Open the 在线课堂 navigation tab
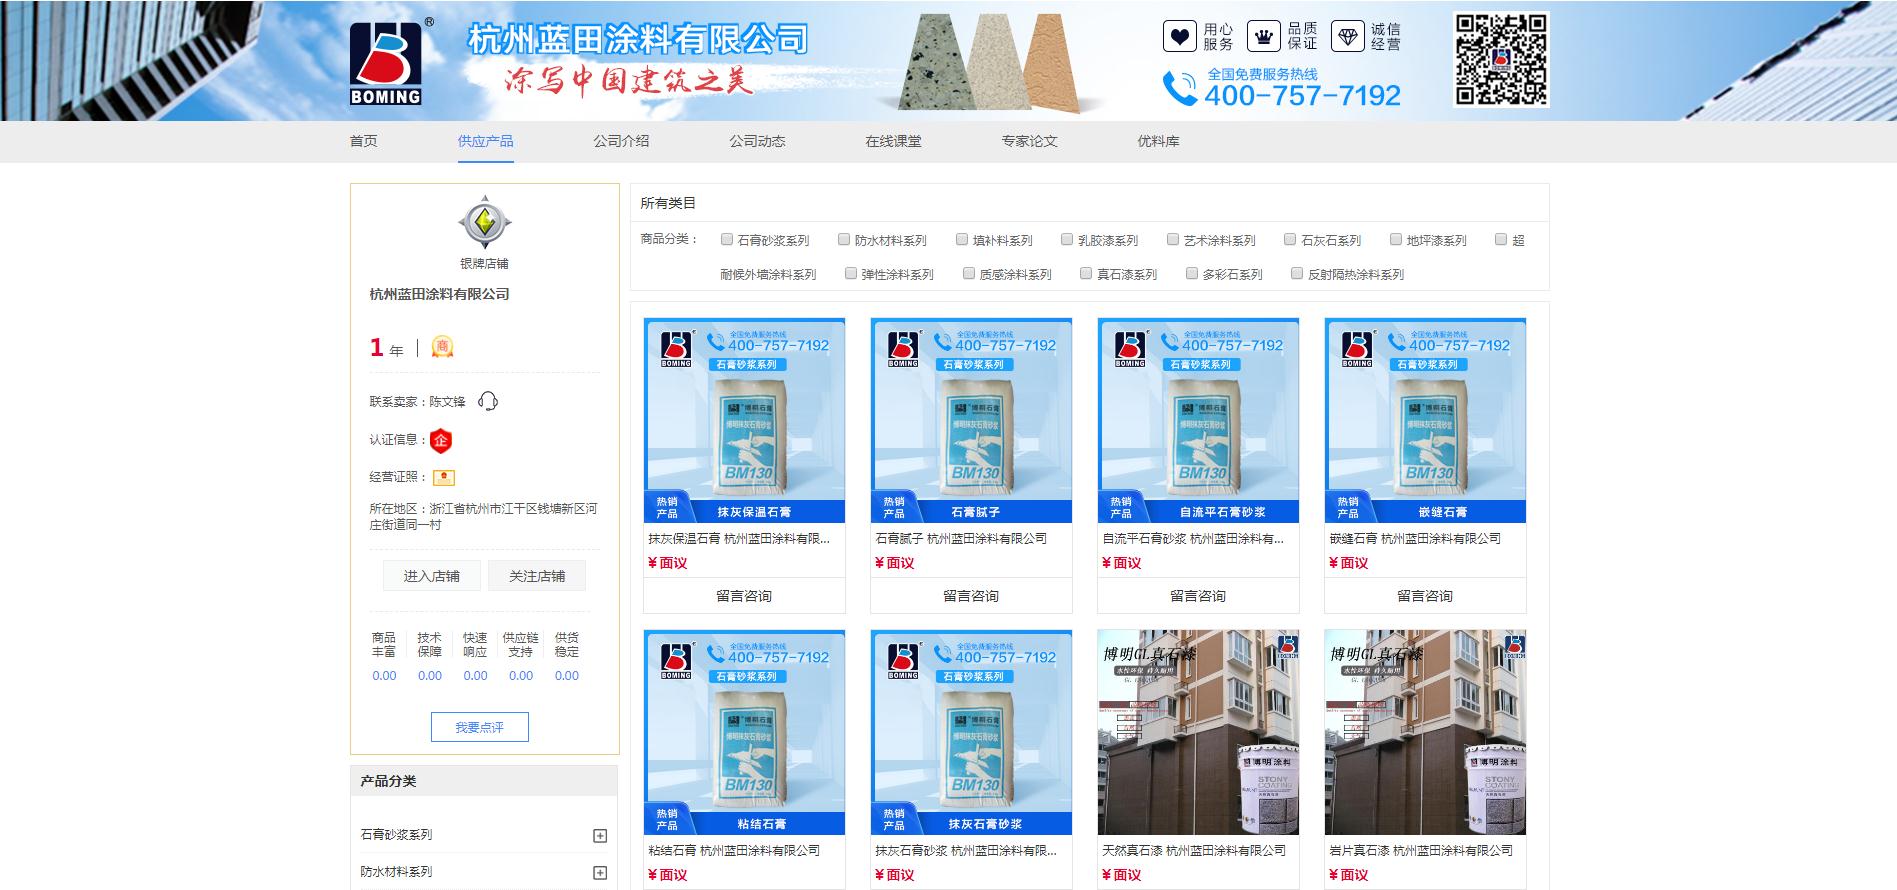Viewport: 1897px width, 890px height. 893,141
